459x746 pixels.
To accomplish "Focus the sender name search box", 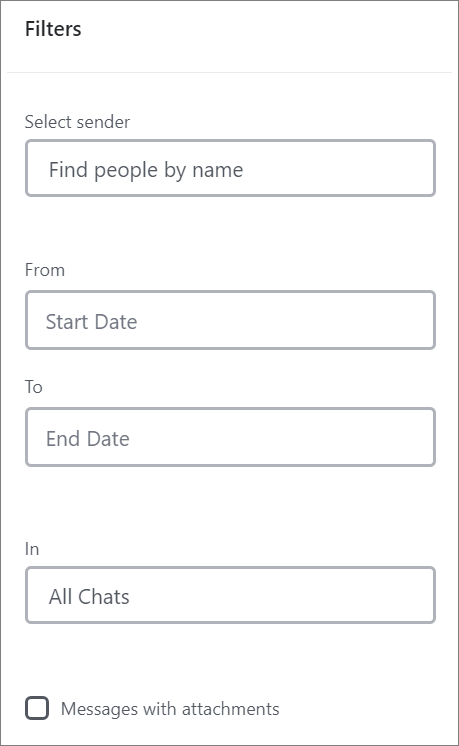I will click(230, 168).
